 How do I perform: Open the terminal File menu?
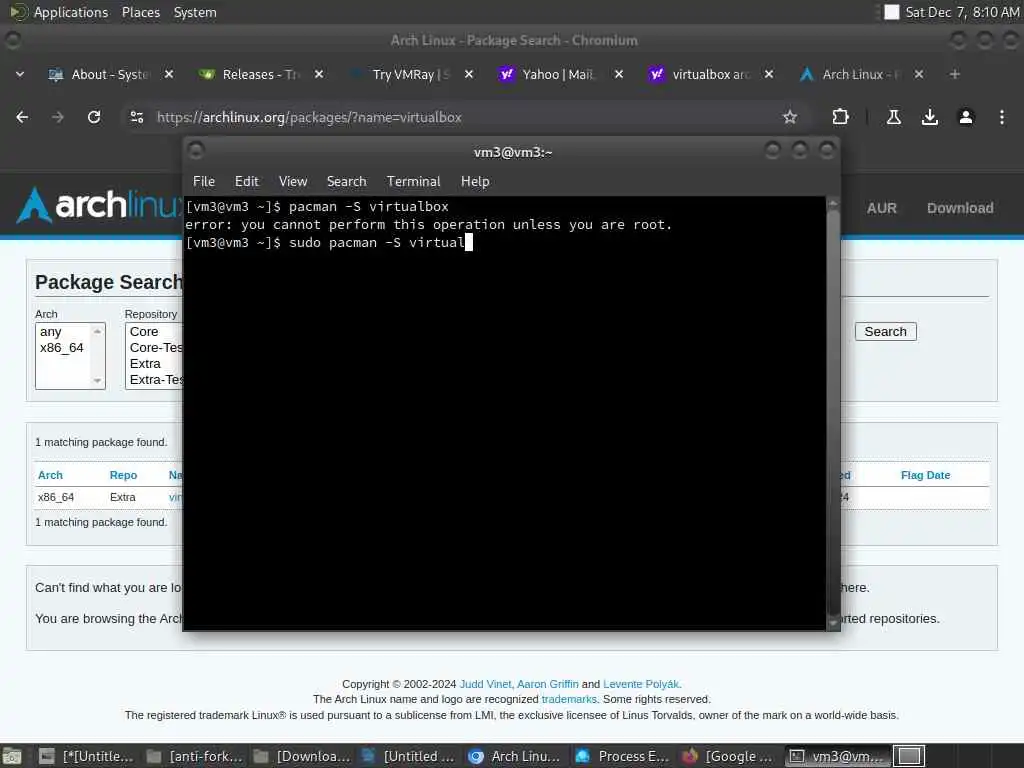204,182
